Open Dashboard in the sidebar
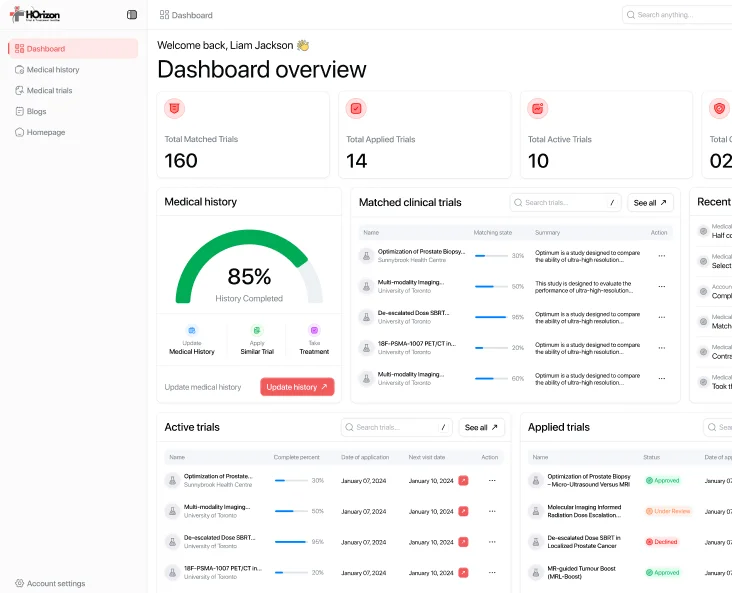 [x=73, y=49]
